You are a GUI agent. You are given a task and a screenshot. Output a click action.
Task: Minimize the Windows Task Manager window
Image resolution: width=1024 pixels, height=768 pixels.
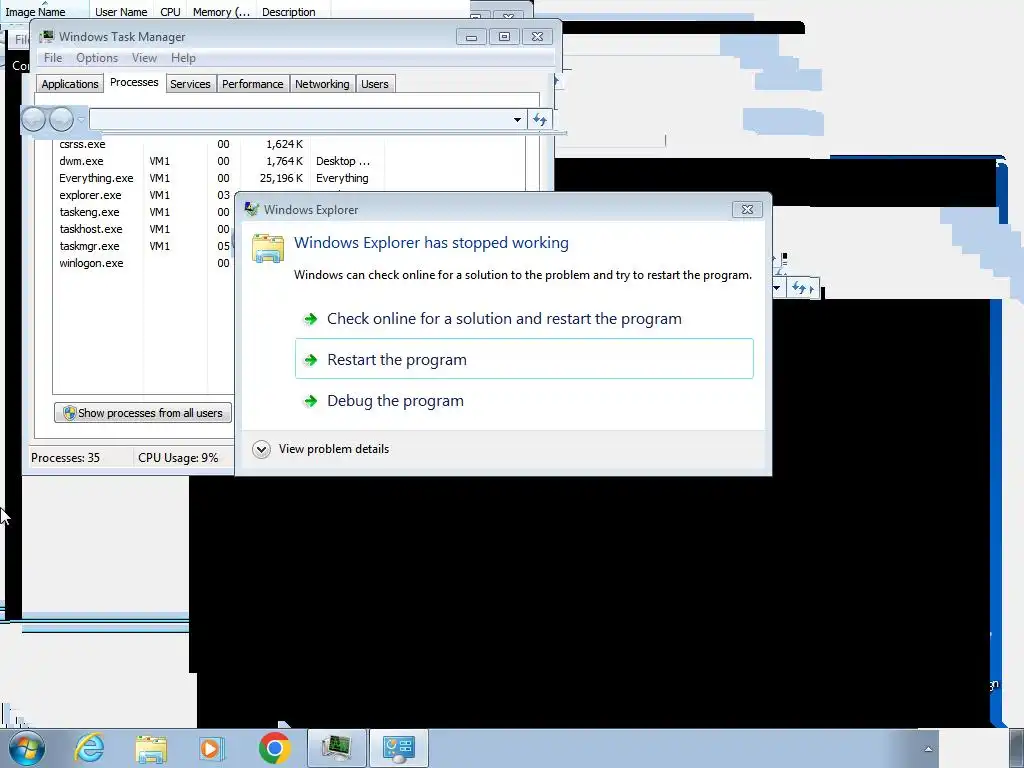click(x=472, y=37)
